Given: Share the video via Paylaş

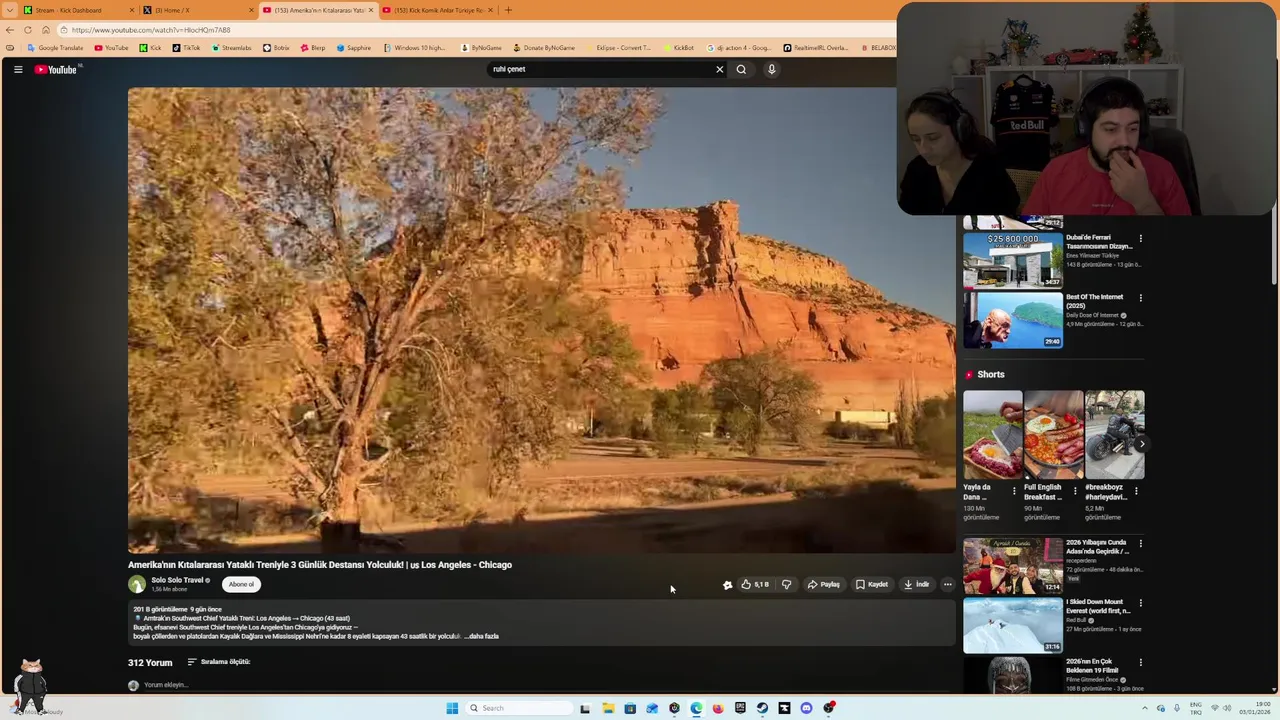Looking at the screenshot, I should pyautogui.click(x=824, y=584).
